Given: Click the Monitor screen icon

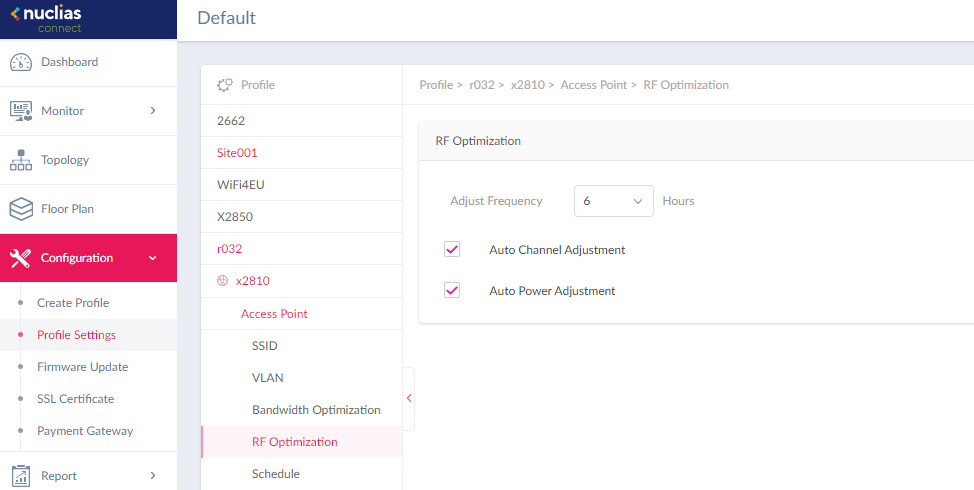Looking at the screenshot, I should (21, 111).
